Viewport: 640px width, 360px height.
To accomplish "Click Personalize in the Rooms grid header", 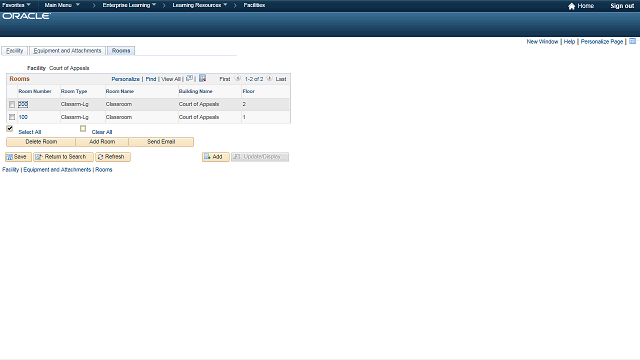I will point(125,79).
